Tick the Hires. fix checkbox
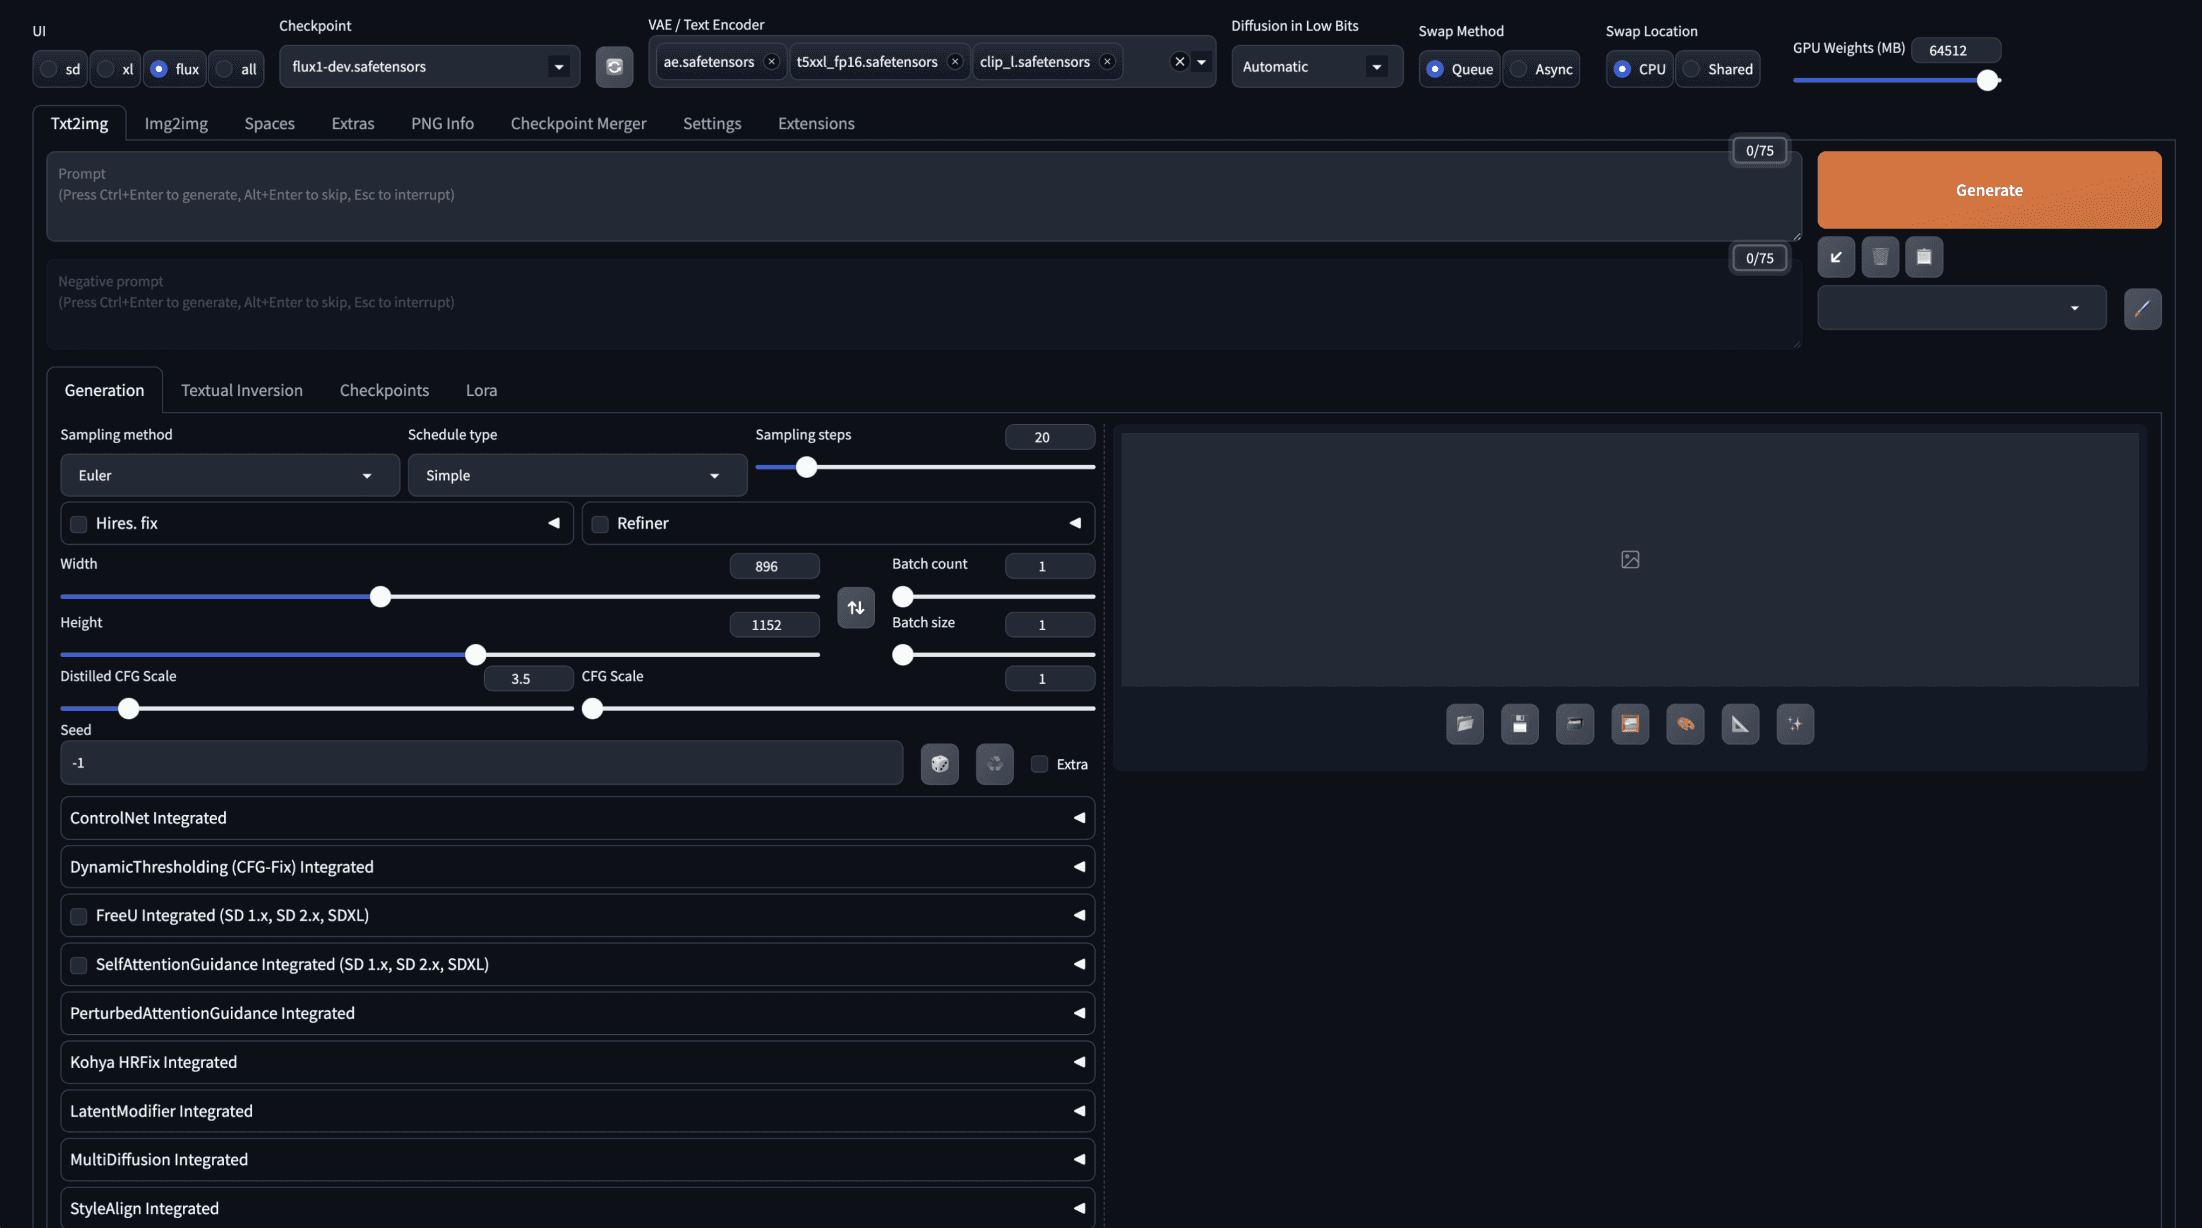The width and height of the screenshot is (2202, 1228). click(x=79, y=524)
